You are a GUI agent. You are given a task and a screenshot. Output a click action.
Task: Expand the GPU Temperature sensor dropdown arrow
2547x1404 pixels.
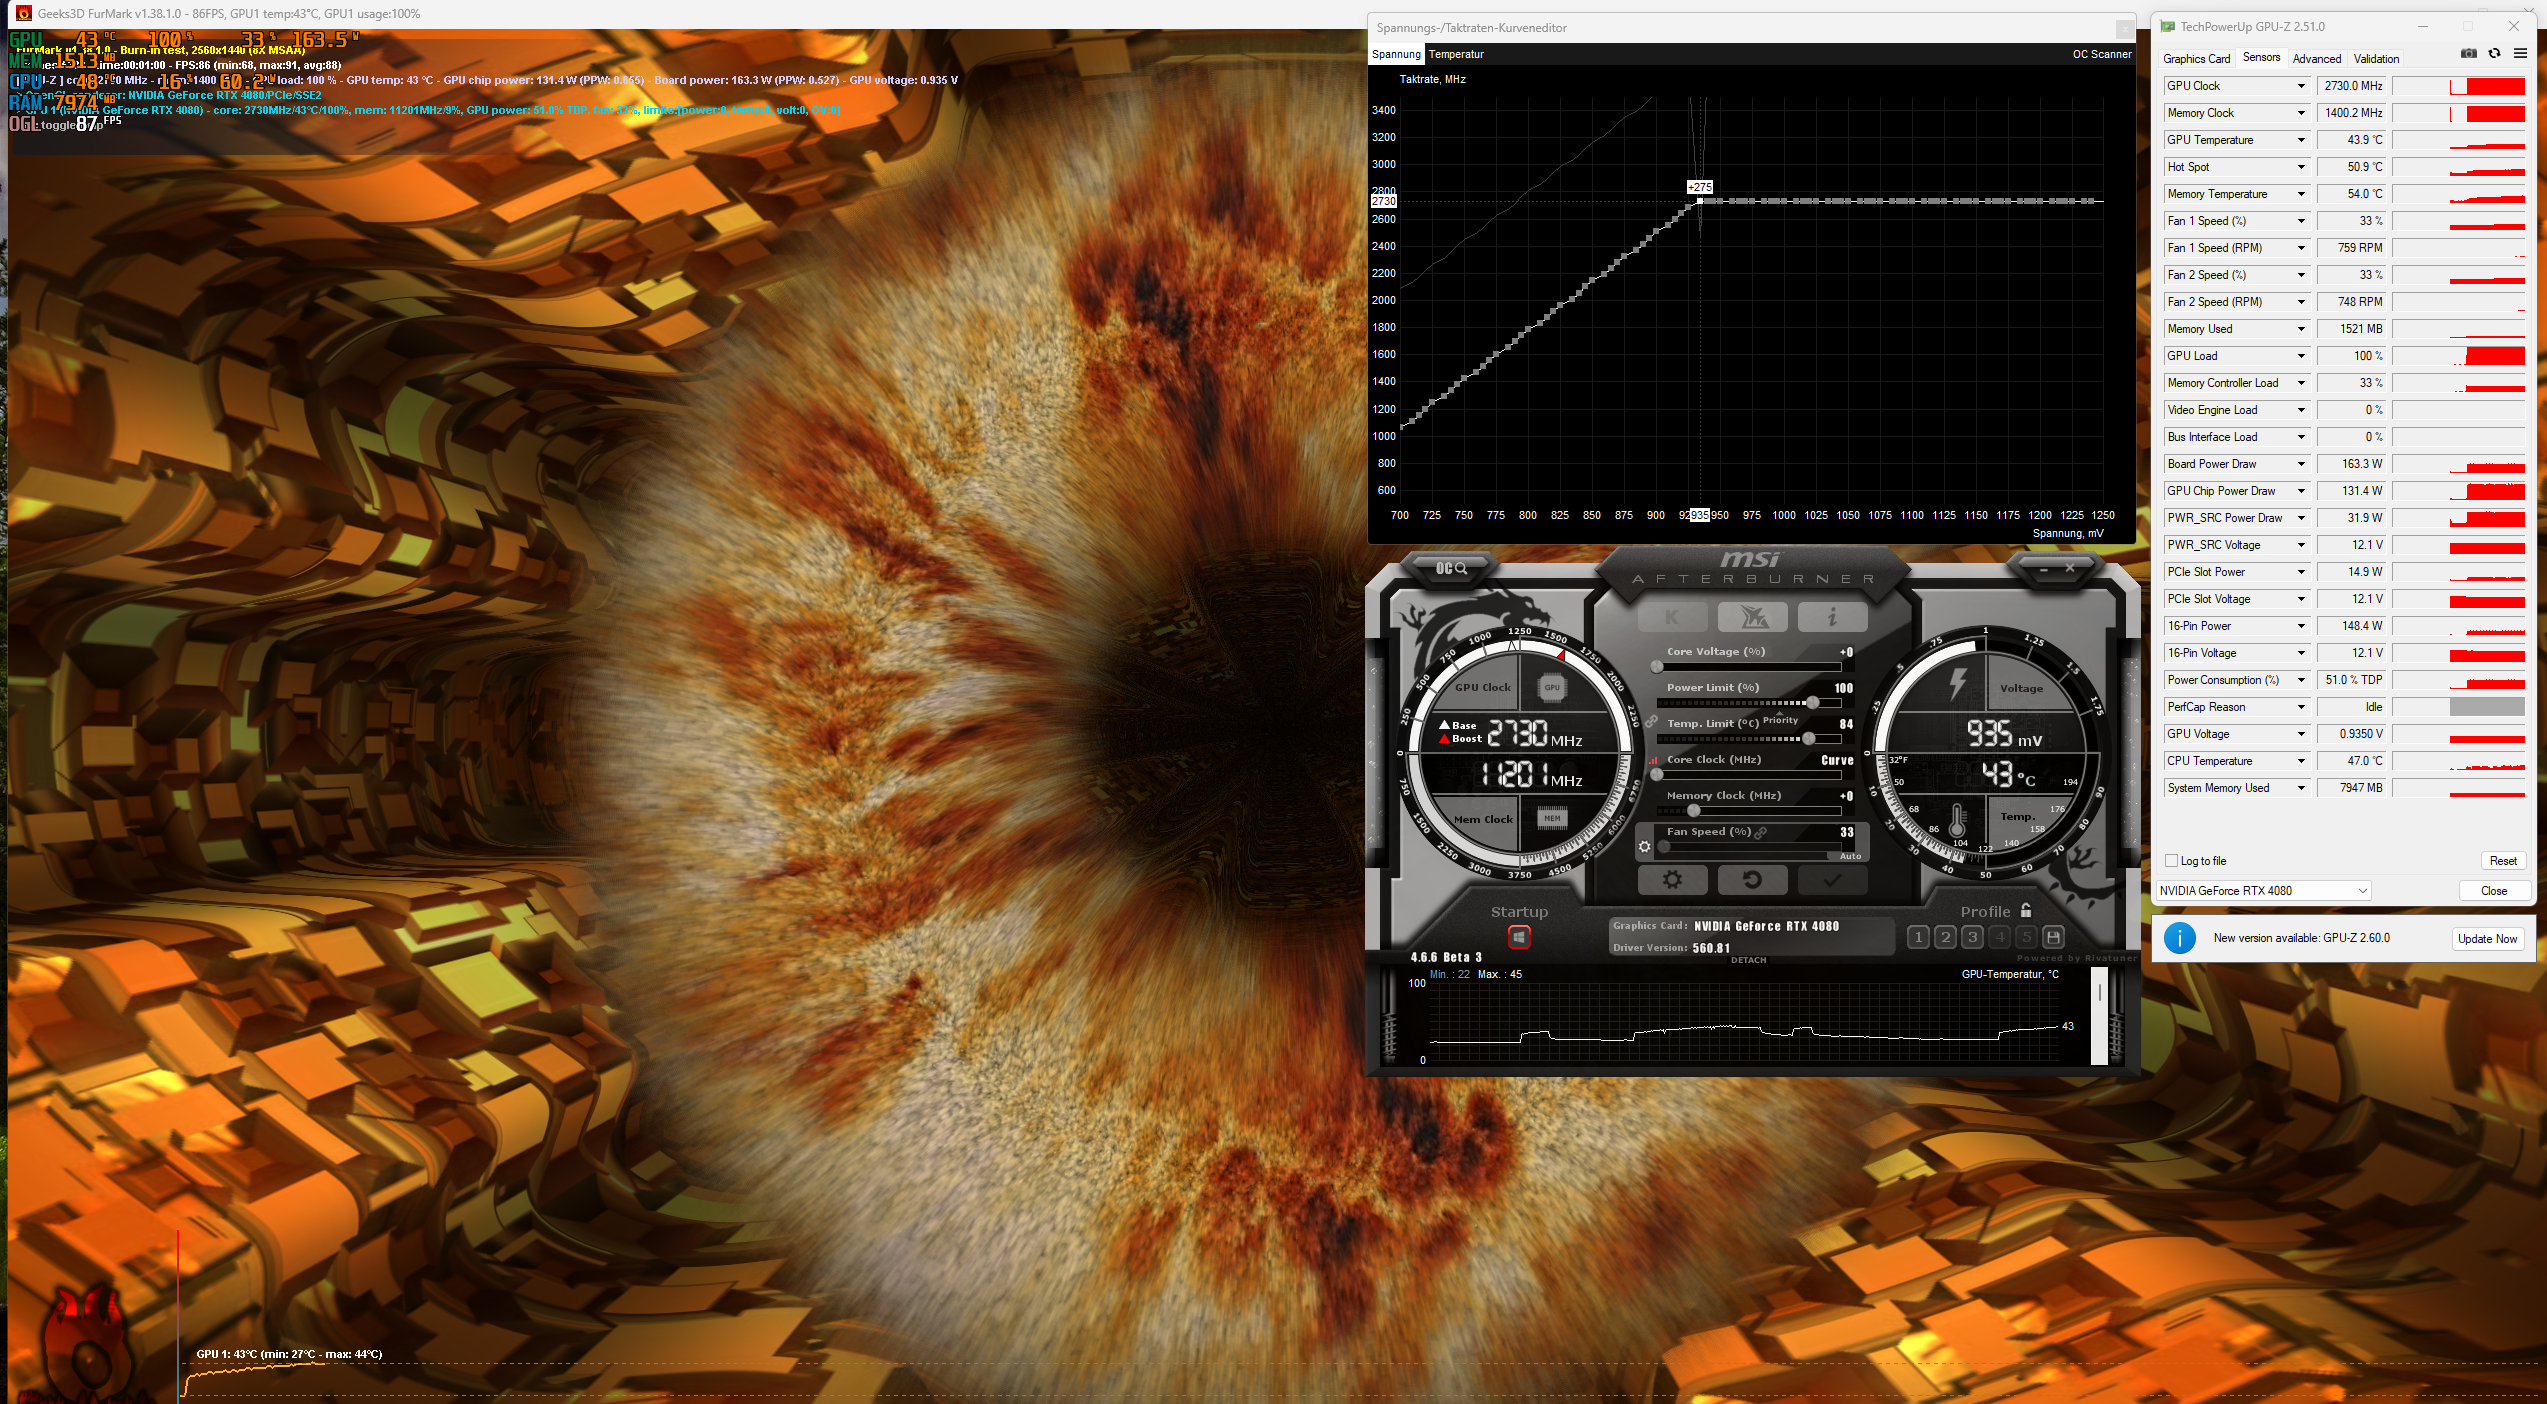click(x=2301, y=140)
